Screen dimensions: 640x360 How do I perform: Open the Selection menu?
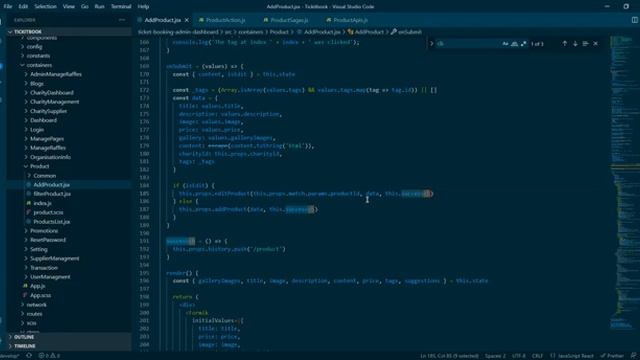point(45,7)
